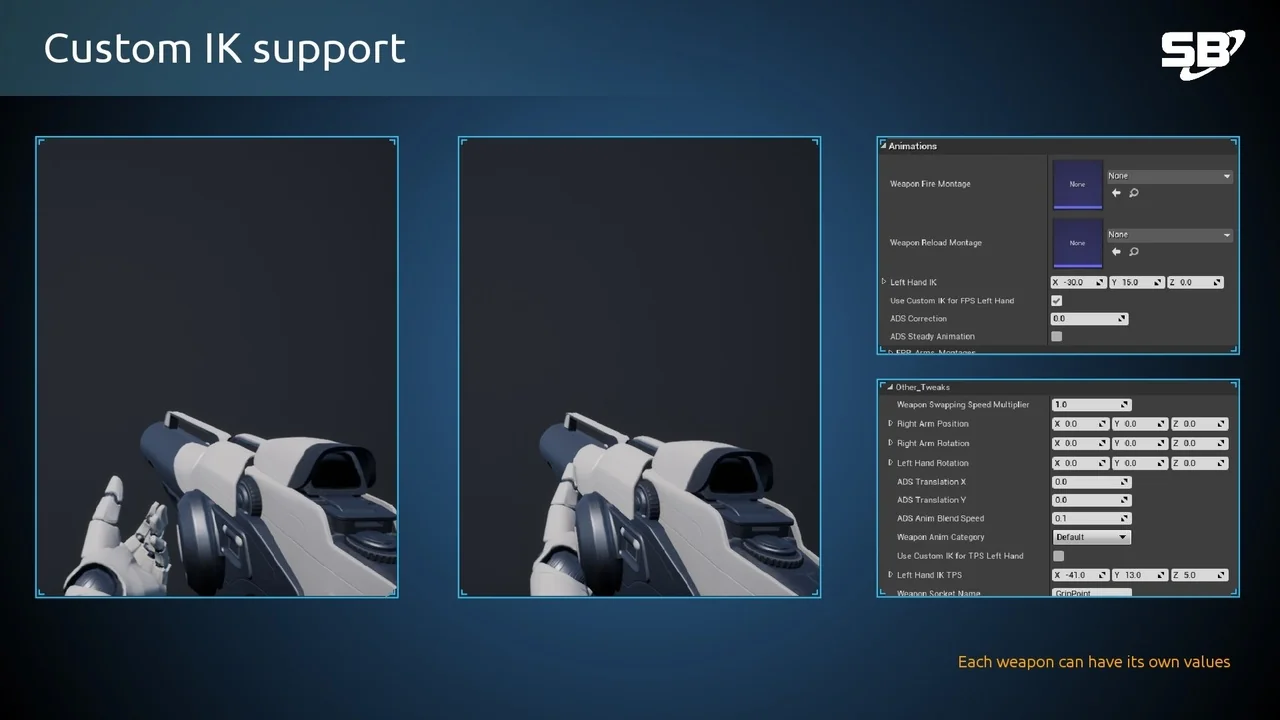Click the Weapon Socket Name GripPoint field
The image size is (1280, 720).
1090,592
